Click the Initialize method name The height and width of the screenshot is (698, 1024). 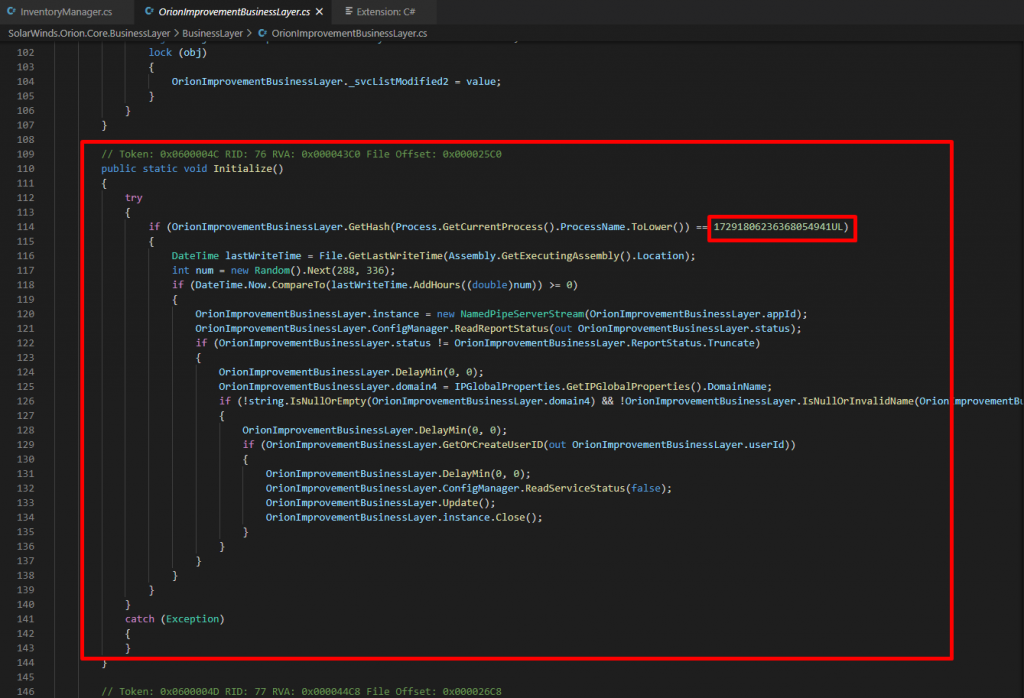(x=242, y=168)
